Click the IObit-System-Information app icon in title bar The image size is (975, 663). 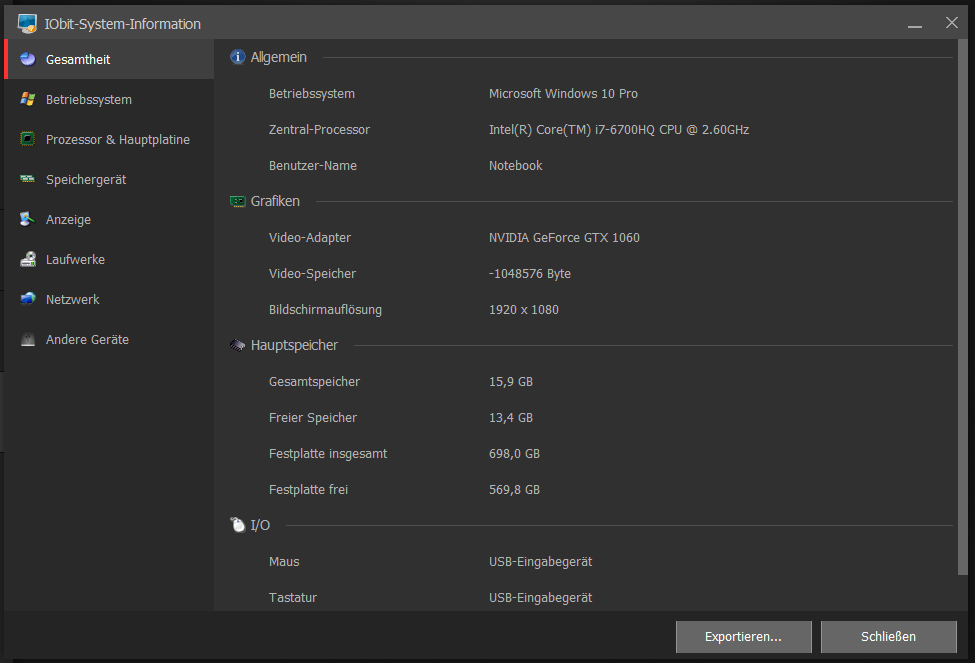click(x=27, y=24)
